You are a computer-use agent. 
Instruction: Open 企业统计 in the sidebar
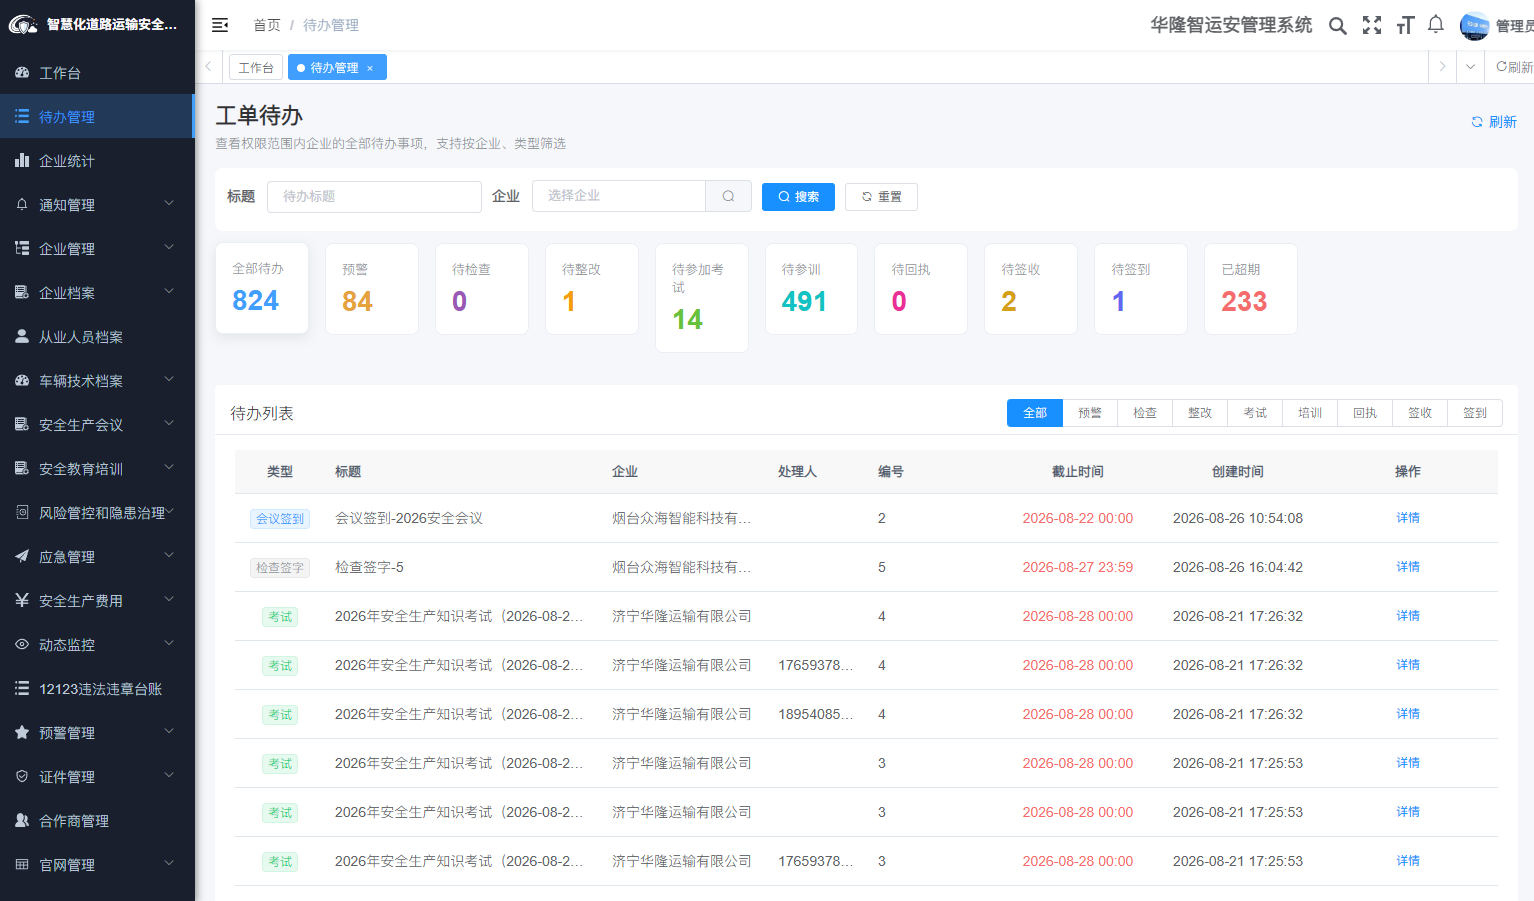click(x=97, y=161)
